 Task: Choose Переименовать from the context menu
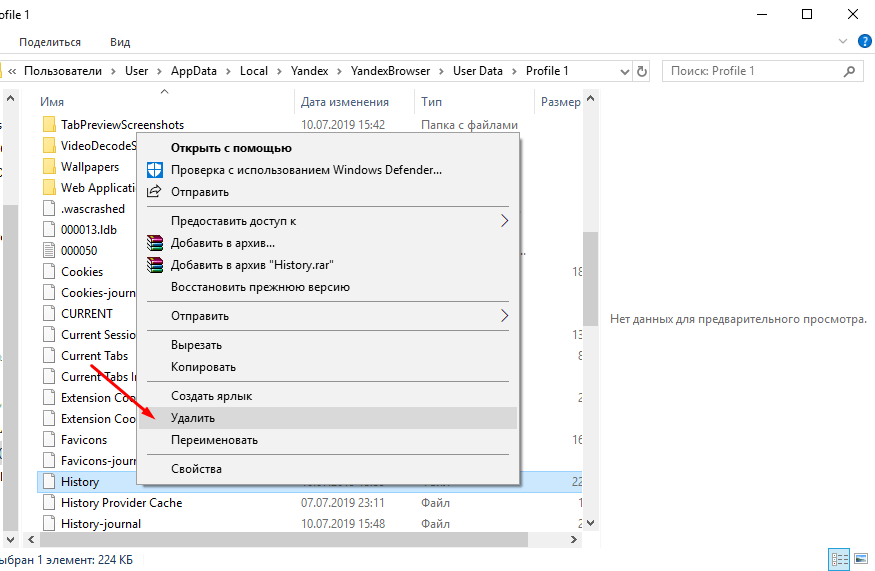[x=328, y=440]
